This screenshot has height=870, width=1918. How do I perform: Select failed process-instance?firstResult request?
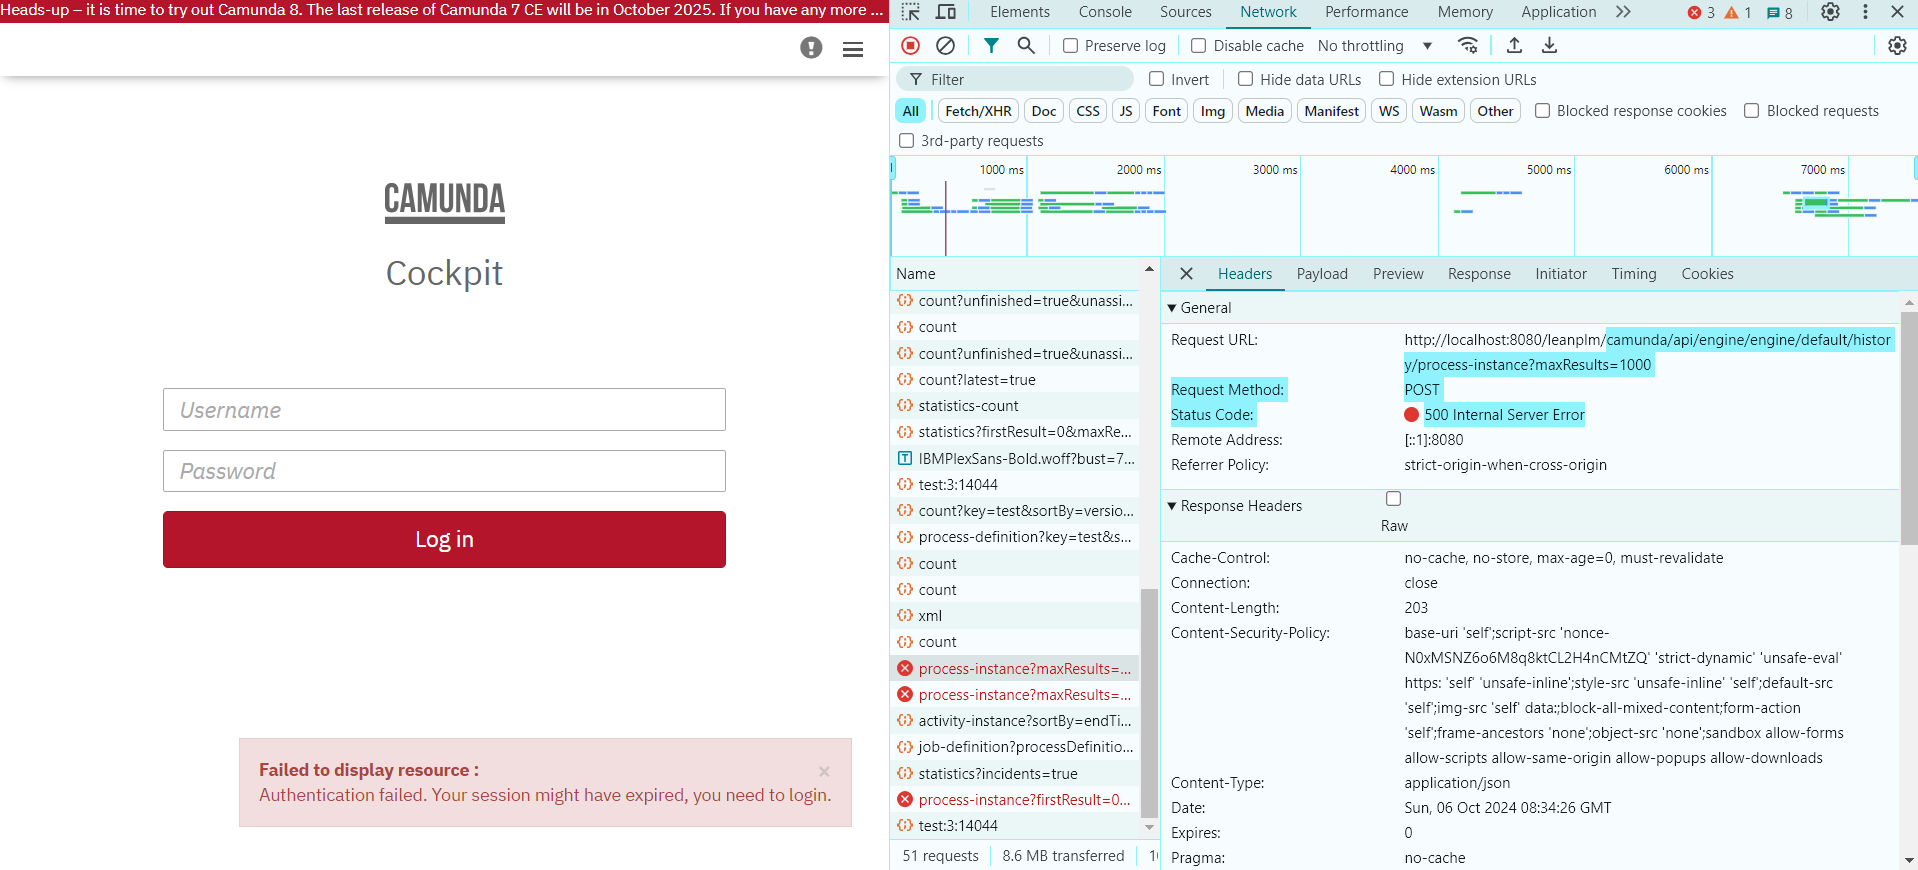coord(1015,799)
